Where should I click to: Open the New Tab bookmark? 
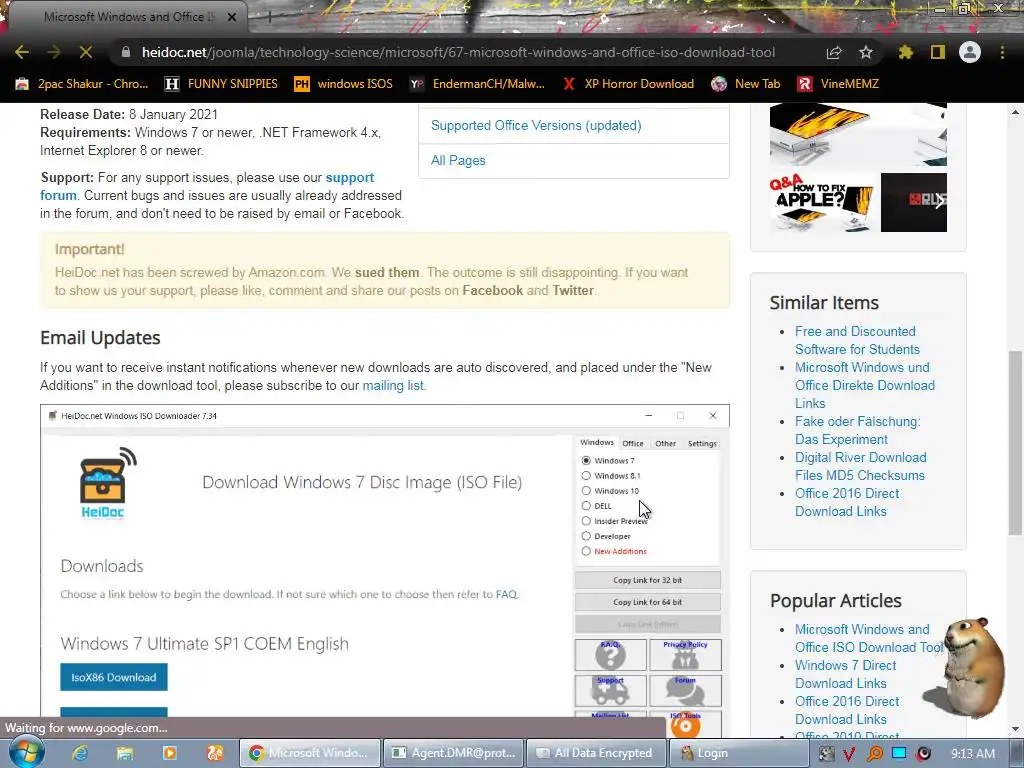click(746, 84)
